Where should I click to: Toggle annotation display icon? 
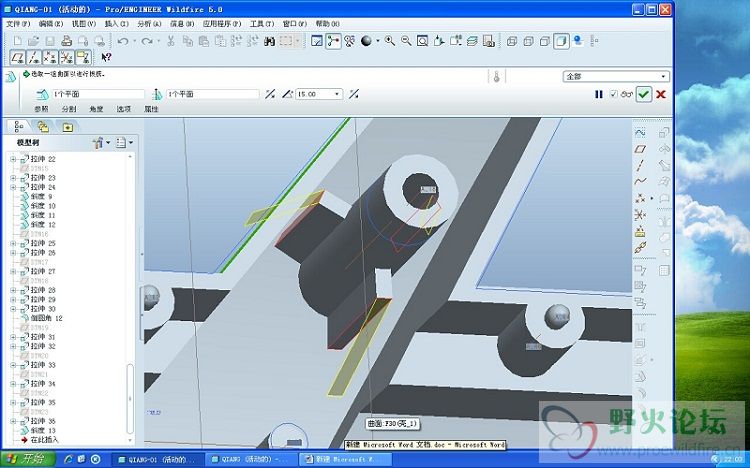83,58
